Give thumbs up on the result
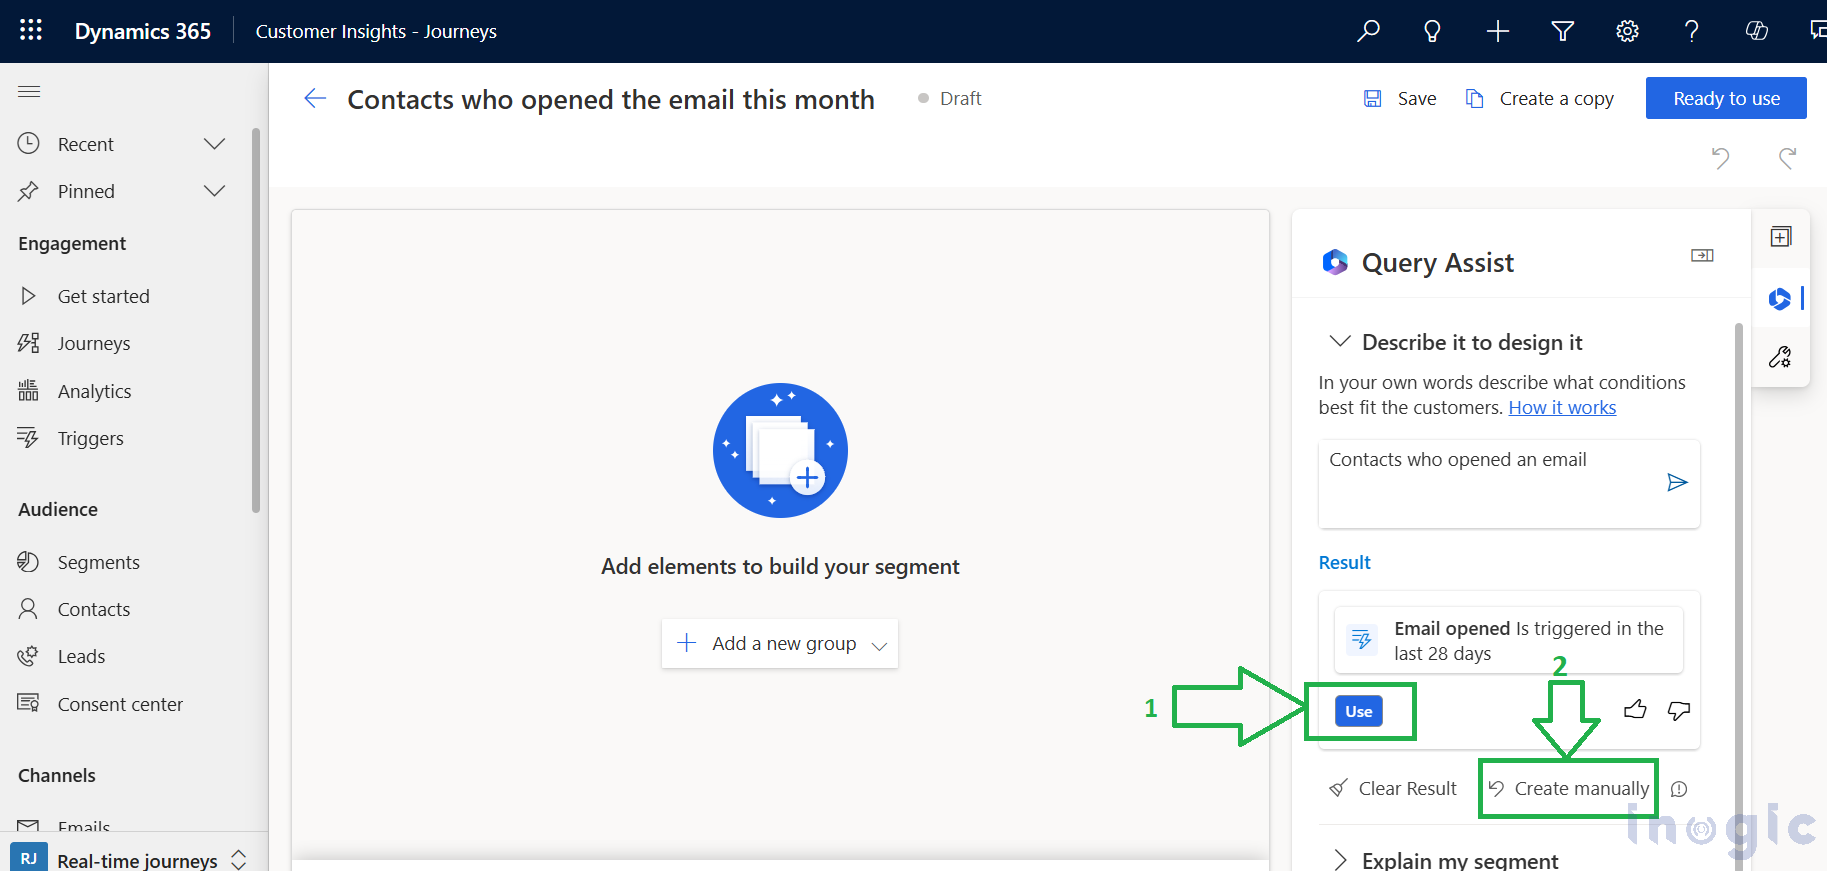This screenshot has width=1827, height=871. point(1635,710)
